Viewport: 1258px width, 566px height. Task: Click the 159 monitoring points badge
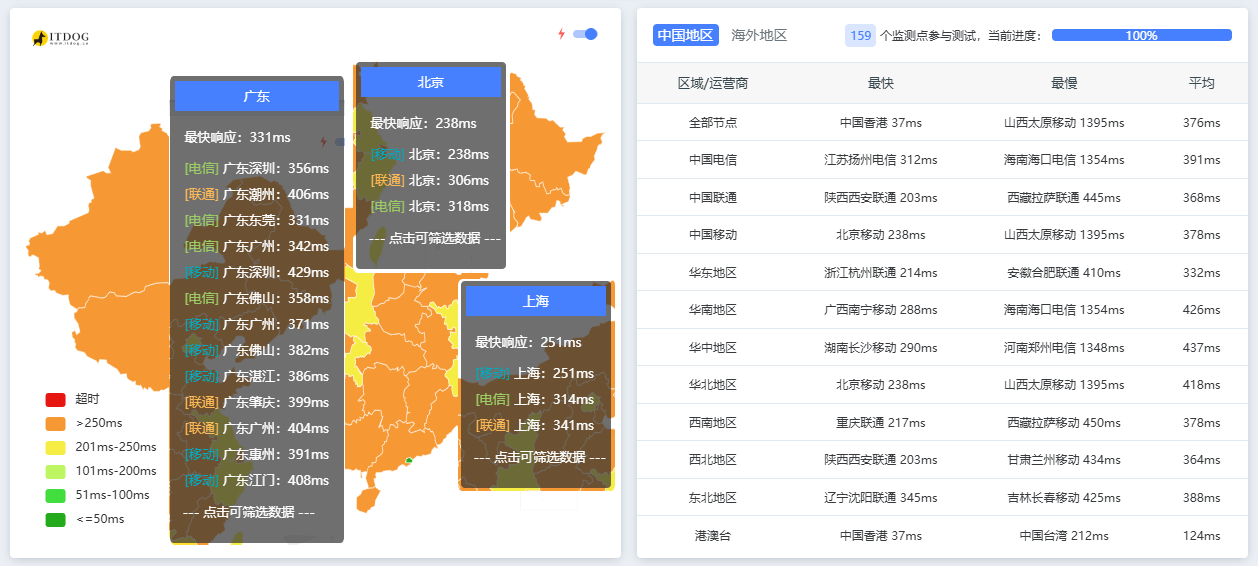click(860, 35)
